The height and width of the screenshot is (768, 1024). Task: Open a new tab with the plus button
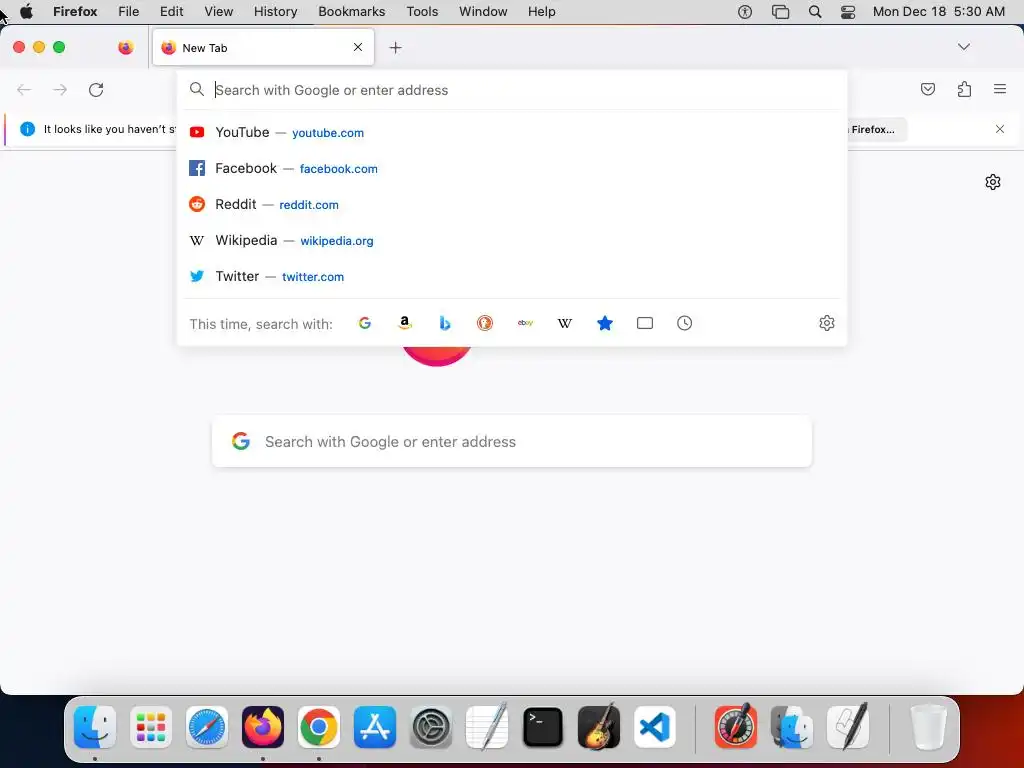[395, 48]
